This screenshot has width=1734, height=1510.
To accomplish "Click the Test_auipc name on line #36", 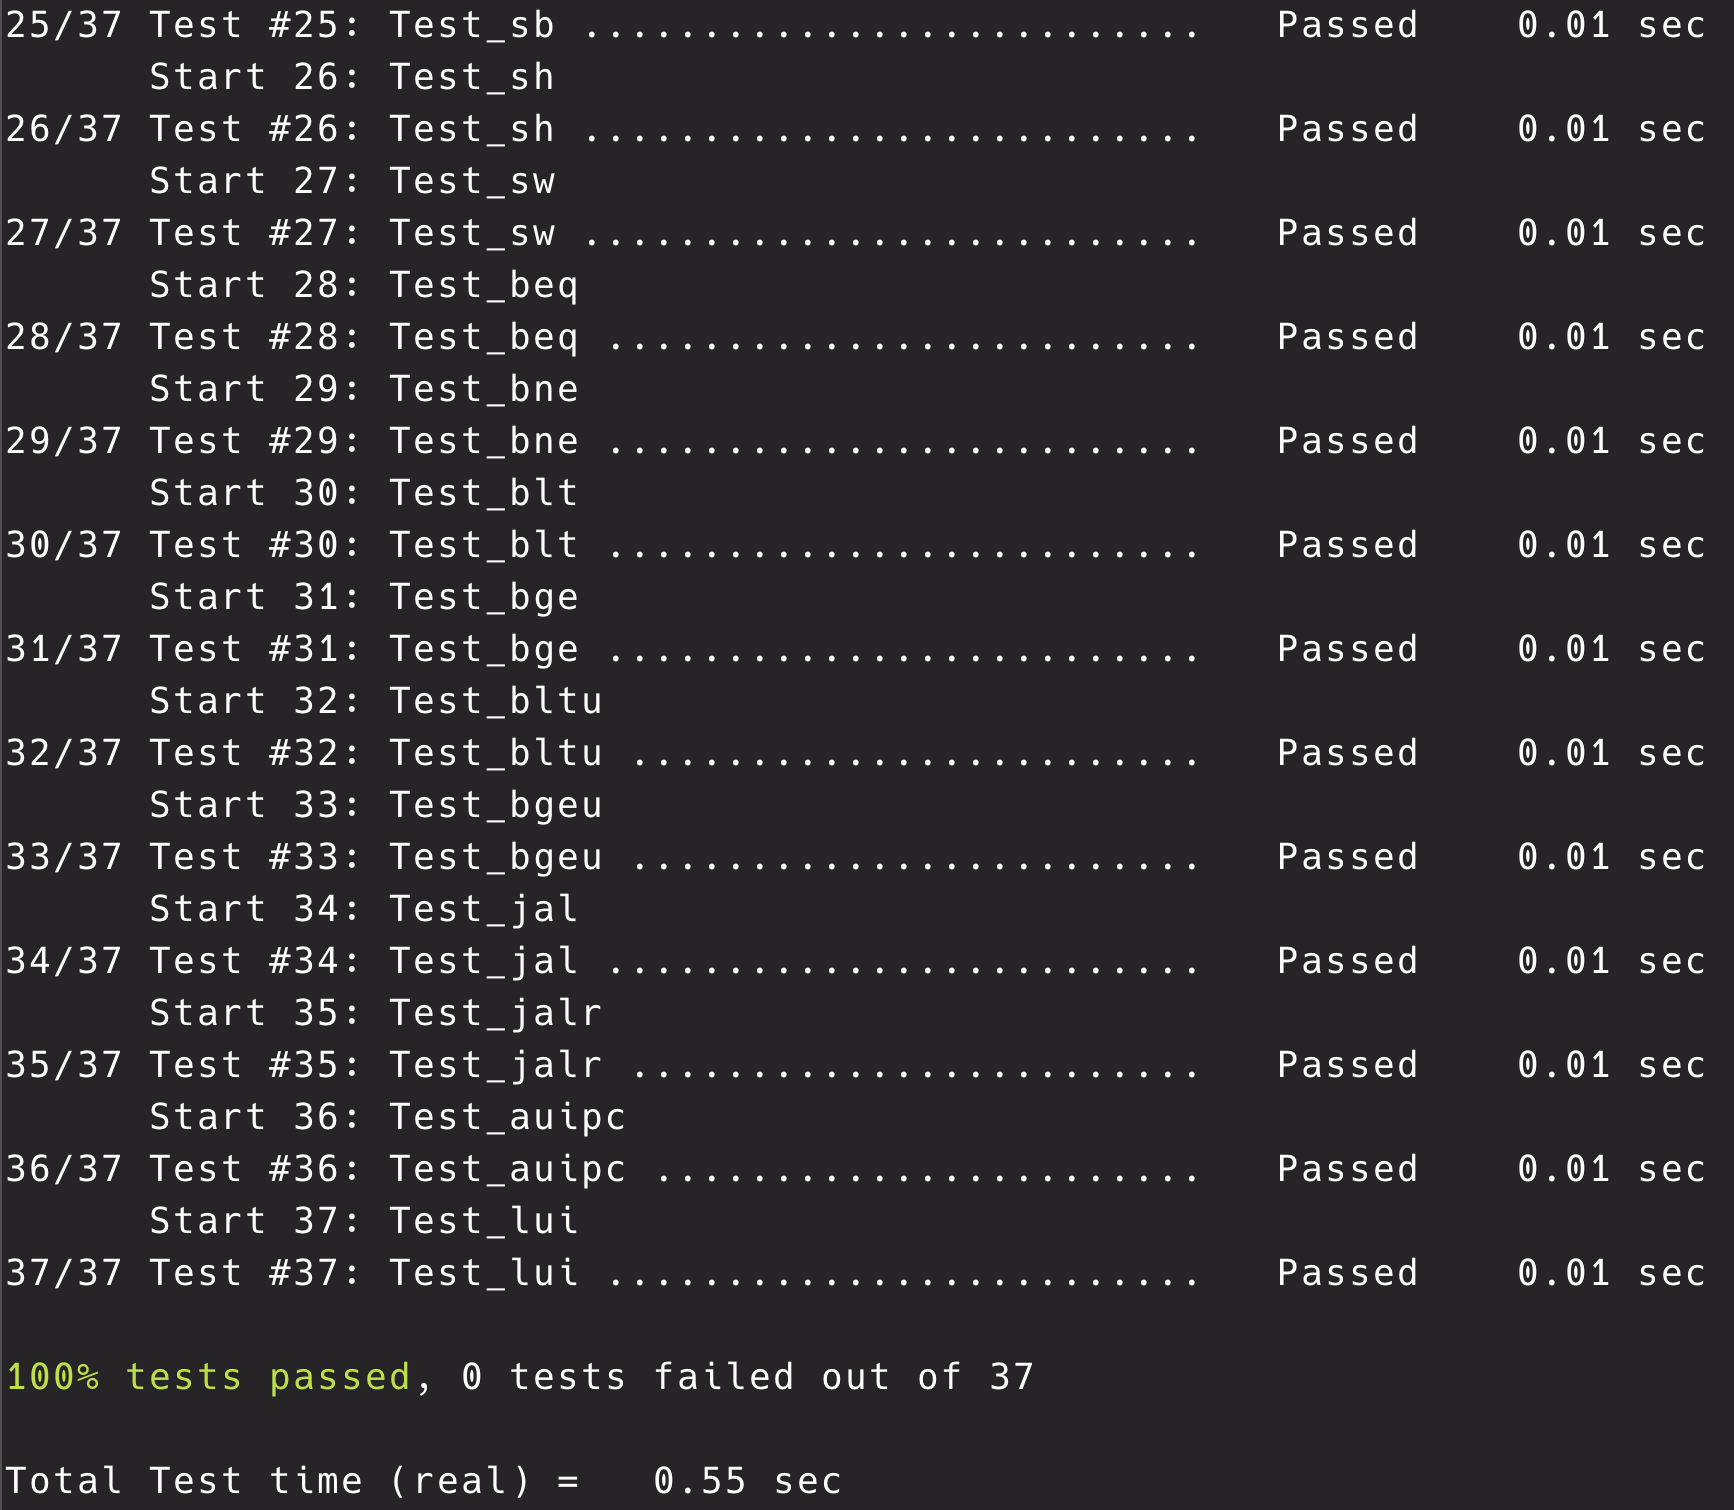I will (507, 1169).
